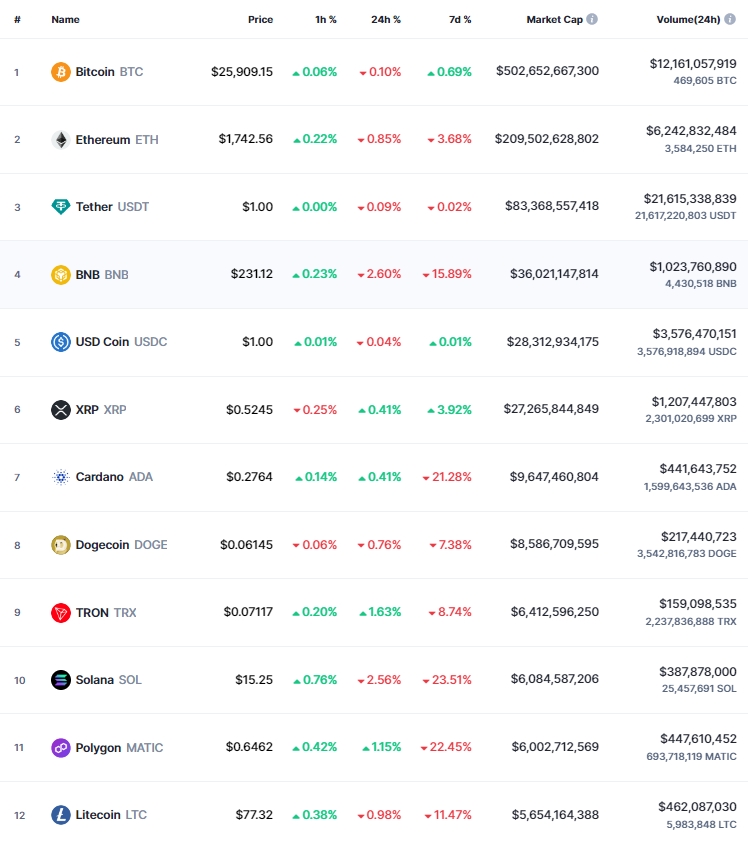Click the Dogecoin logo icon

click(x=61, y=545)
